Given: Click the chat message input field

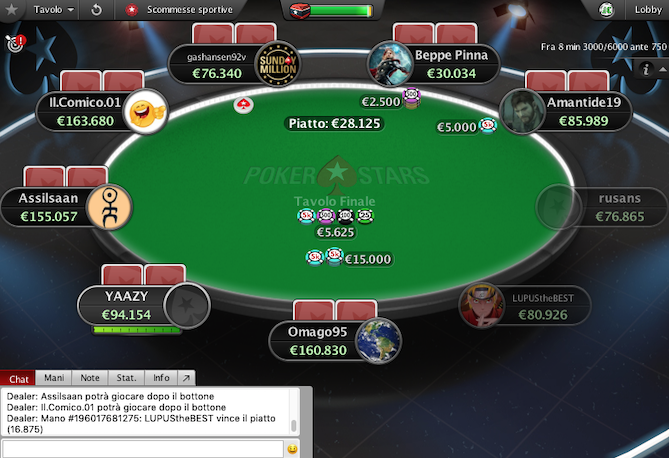Looking at the screenshot, I should point(143,449).
